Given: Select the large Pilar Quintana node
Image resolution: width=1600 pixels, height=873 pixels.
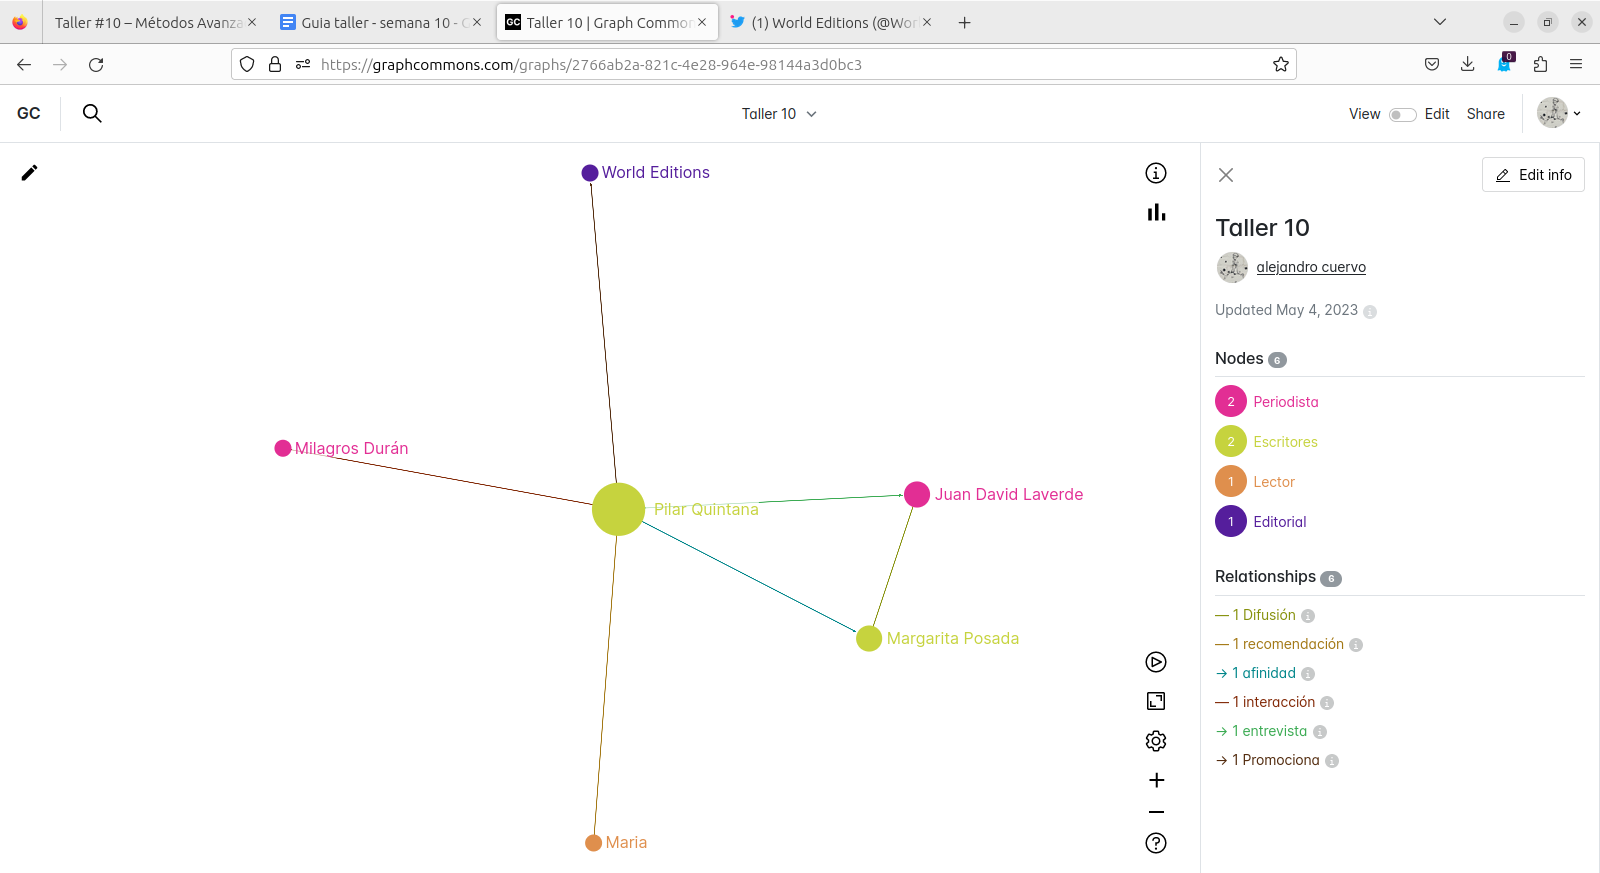Looking at the screenshot, I should pyautogui.click(x=618, y=509).
